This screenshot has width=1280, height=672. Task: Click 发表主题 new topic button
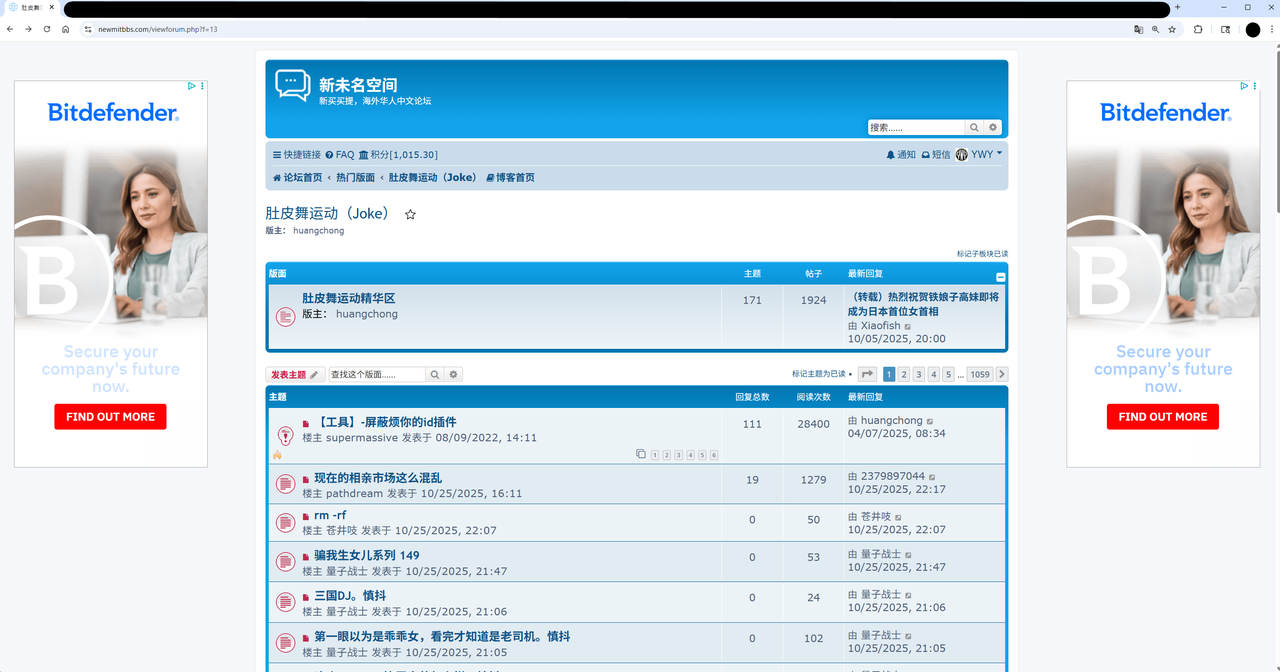coord(295,374)
